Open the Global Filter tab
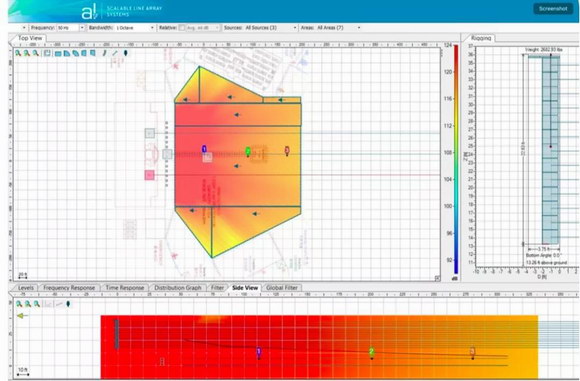This screenshot has width=580, height=381. pos(282,288)
